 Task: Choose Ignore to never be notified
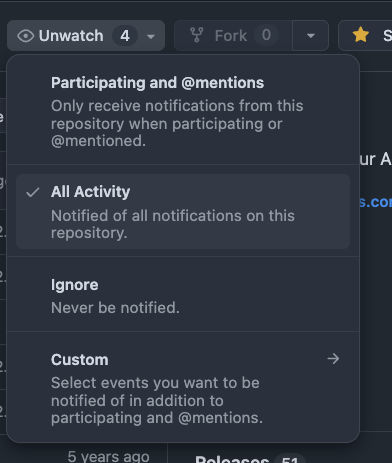[183, 296]
